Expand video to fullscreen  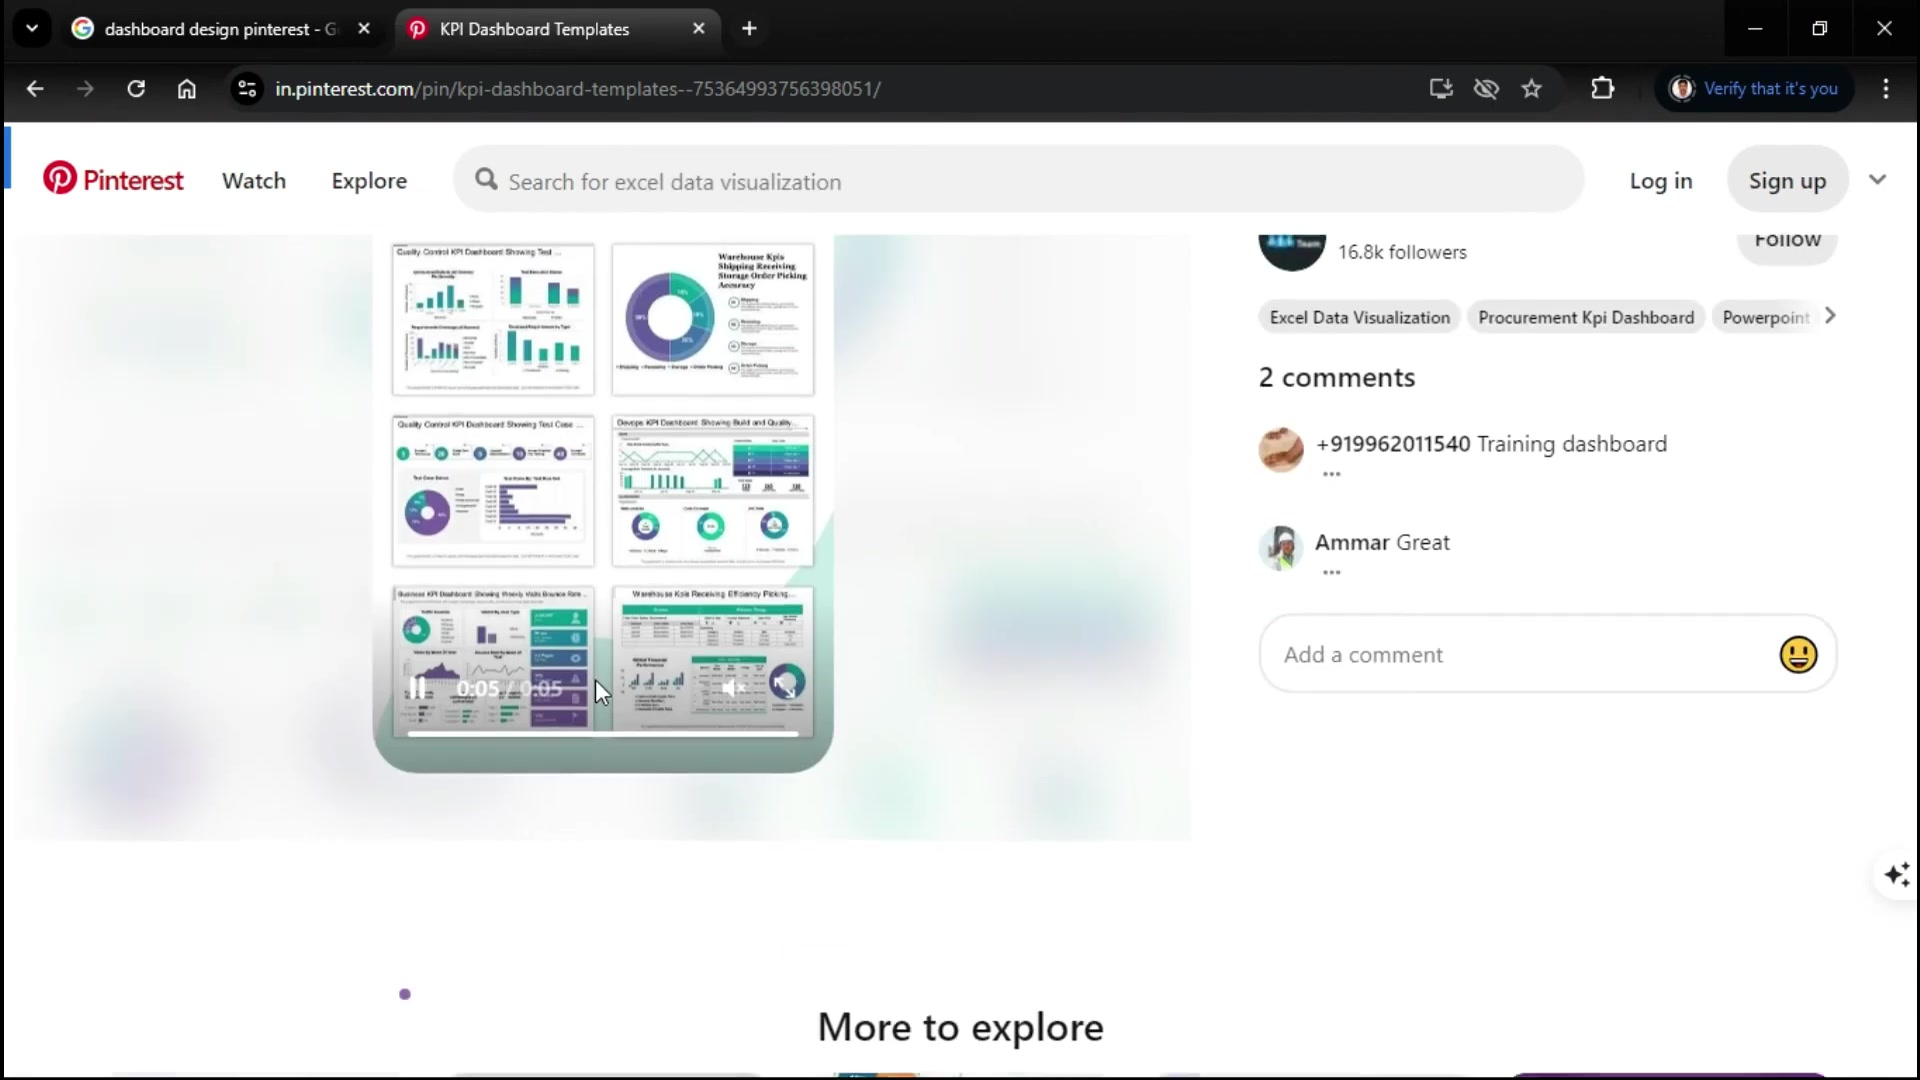pos(785,686)
